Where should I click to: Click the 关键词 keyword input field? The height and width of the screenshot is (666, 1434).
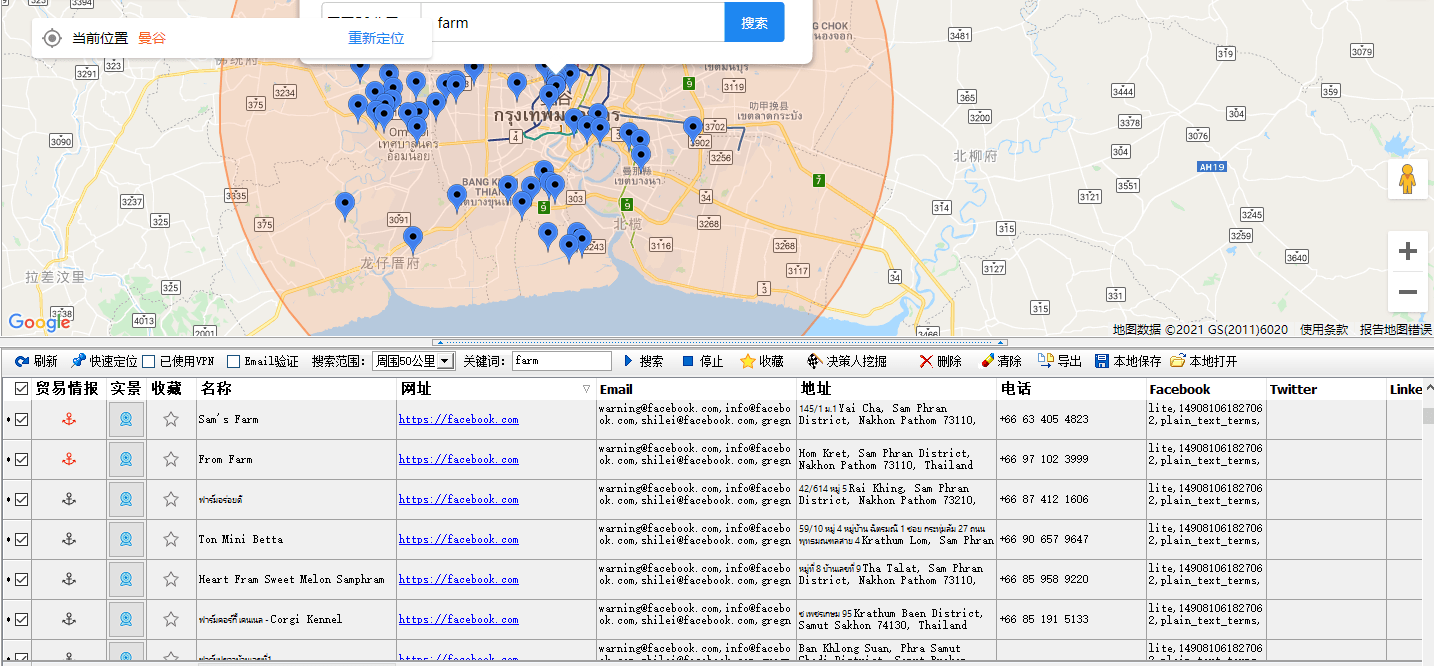[561, 361]
